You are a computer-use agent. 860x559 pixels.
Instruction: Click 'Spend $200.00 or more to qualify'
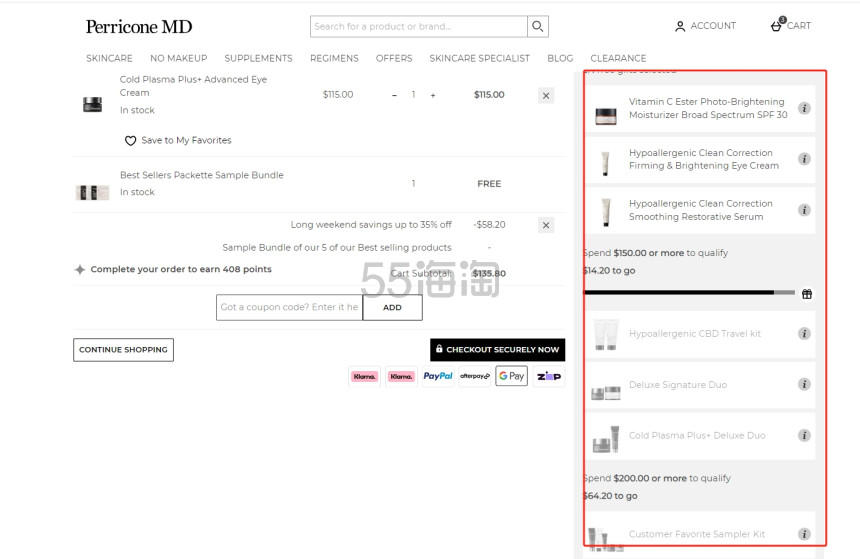(x=657, y=478)
